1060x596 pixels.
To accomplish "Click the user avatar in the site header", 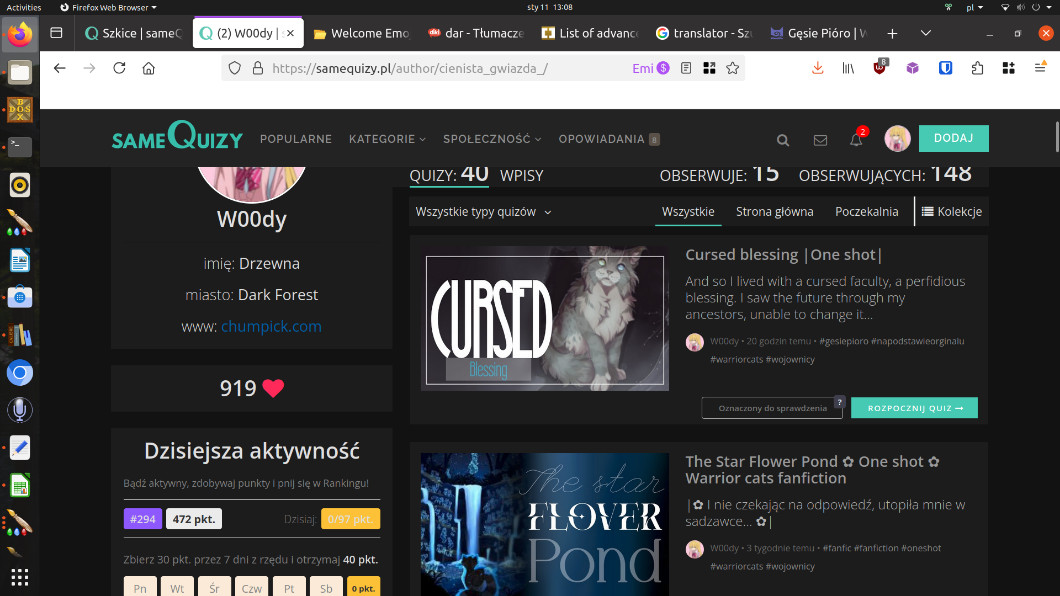I will click(x=897, y=139).
